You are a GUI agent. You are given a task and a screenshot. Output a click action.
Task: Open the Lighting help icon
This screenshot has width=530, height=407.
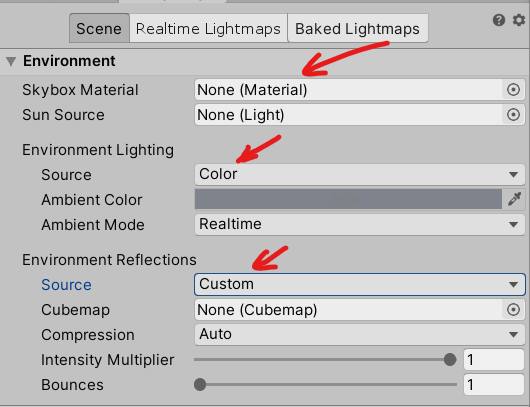coord(499,21)
